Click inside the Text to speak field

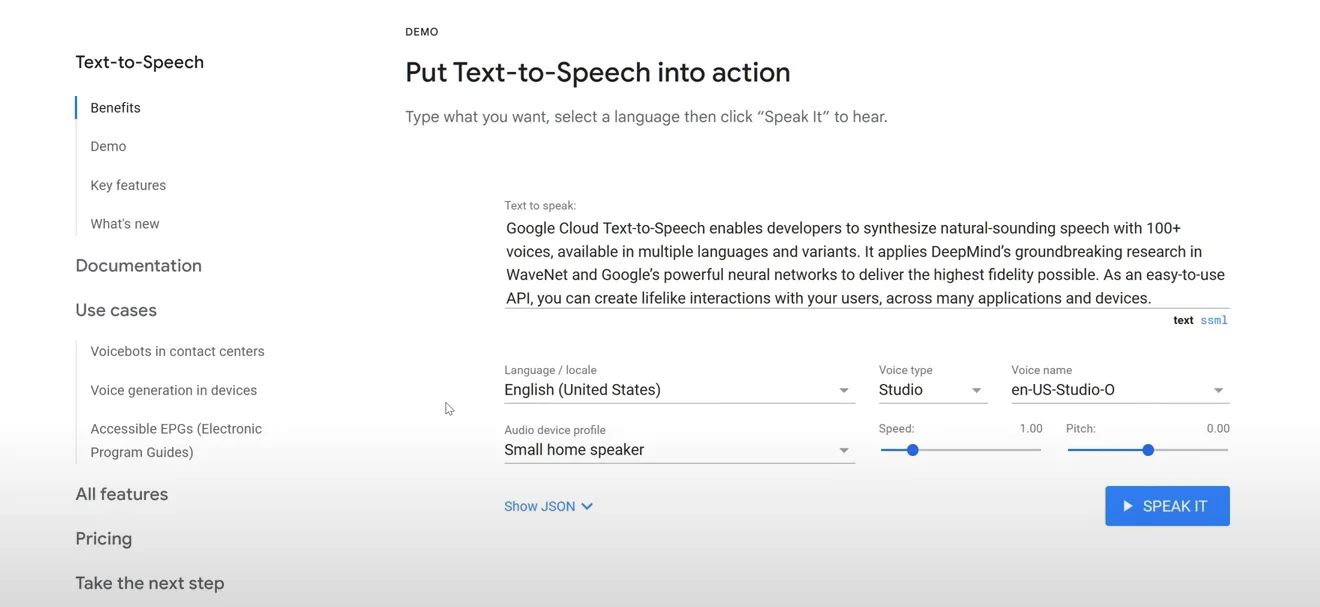(867, 263)
